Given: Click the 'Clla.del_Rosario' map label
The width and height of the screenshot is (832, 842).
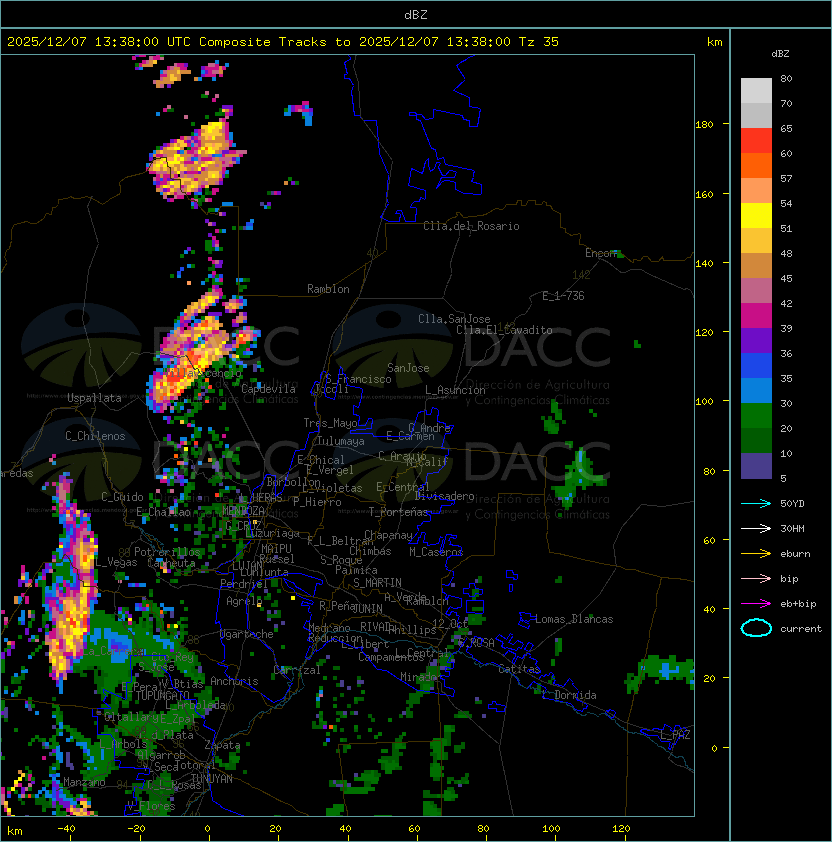Looking at the screenshot, I should click(x=471, y=226).
